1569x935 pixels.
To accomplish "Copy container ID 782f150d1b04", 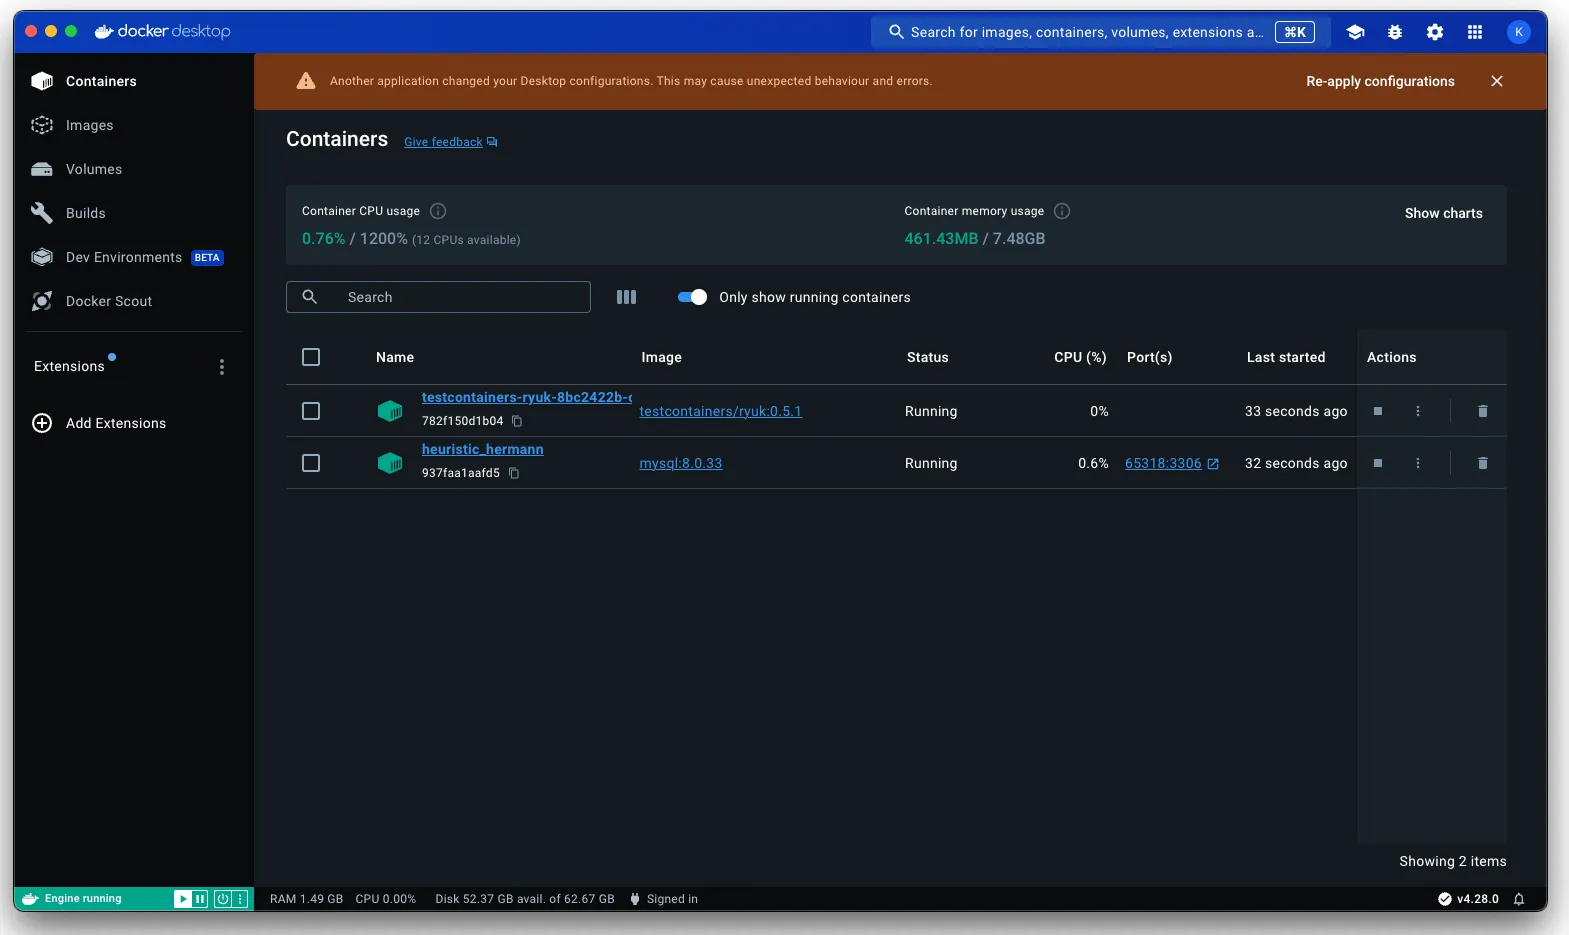I will [517, 421].
